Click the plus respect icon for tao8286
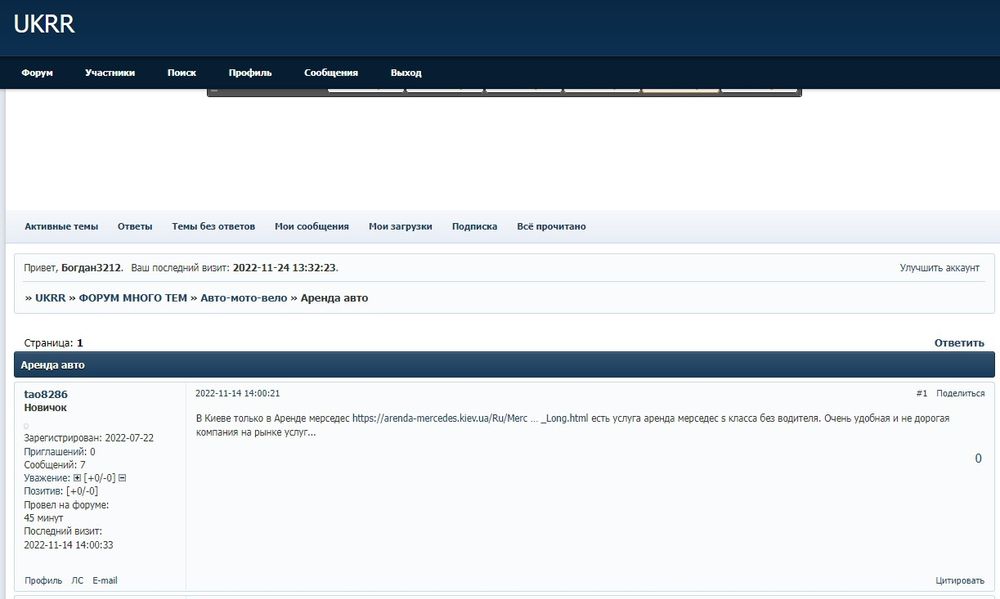Image resolution: width=1000 pixels, height=599 pixels. tap(77, 478)
